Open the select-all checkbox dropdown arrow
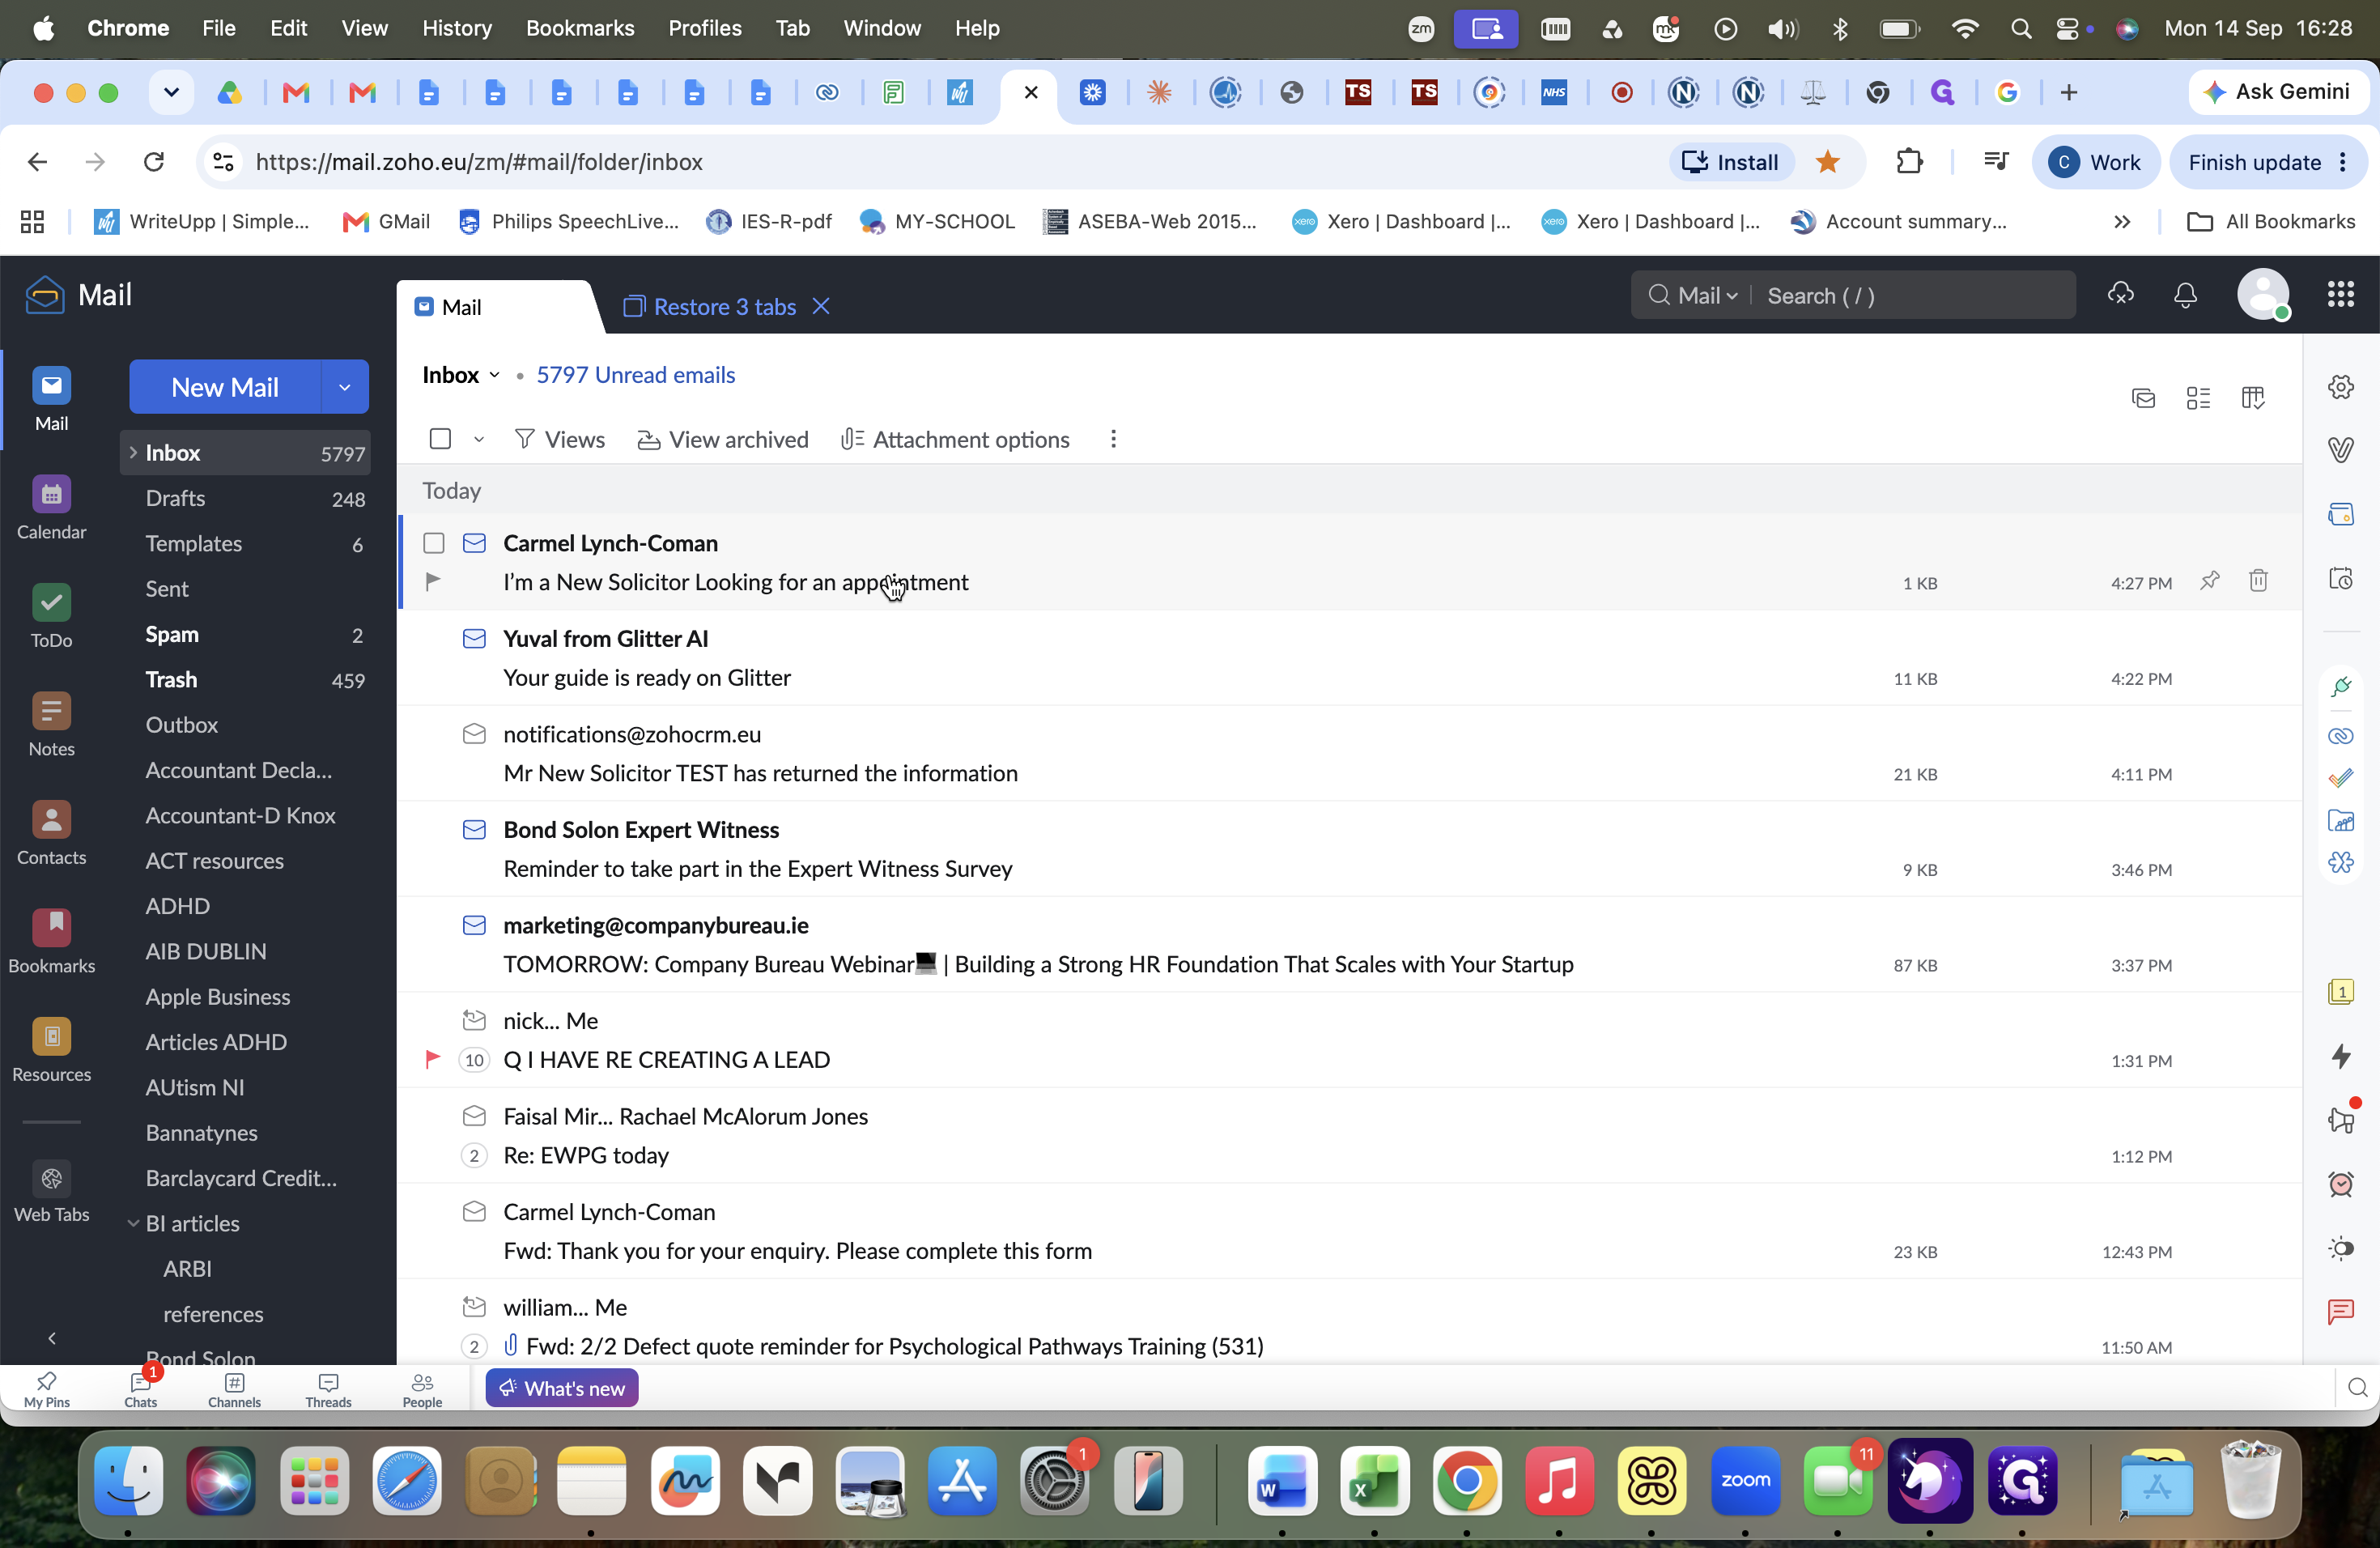 (479, 440)
